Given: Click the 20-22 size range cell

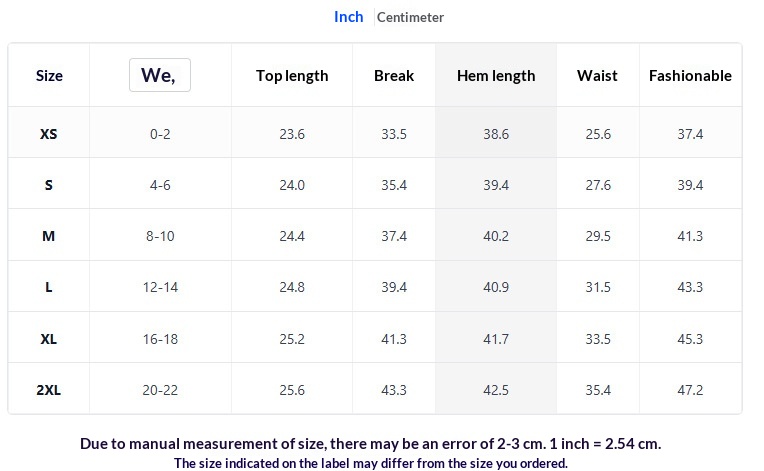Looking at the screenshot, I should [x=160, y=390].
